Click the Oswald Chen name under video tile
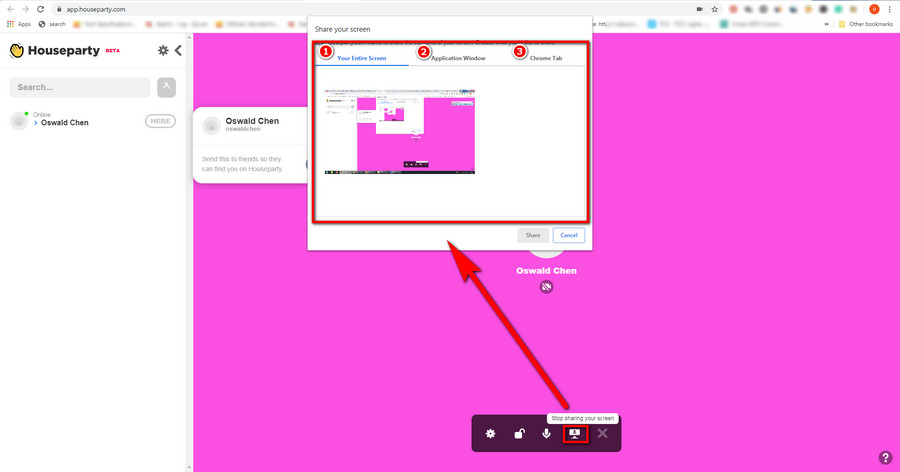This screenshot has height=472, width=900. point(546,270)
